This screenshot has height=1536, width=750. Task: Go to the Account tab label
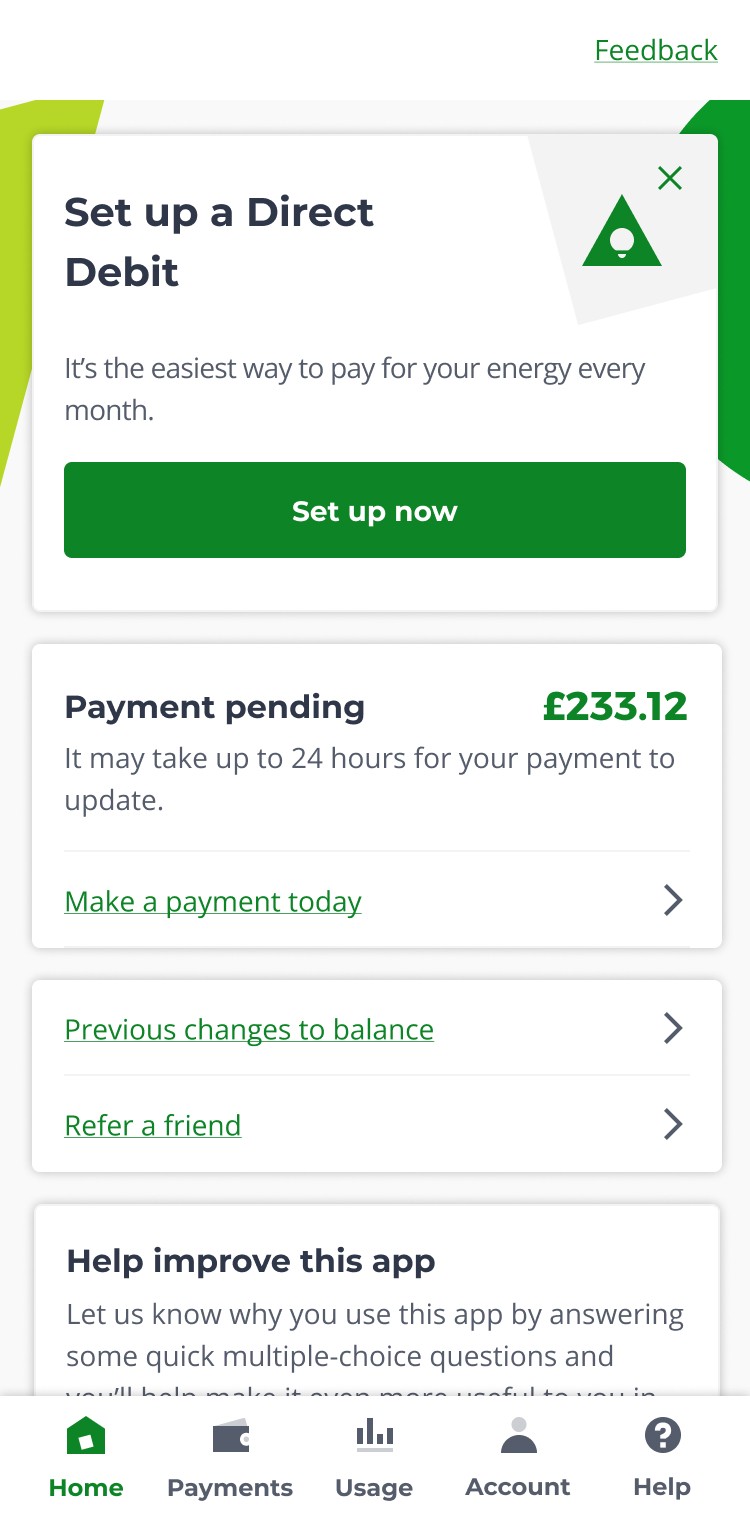tap(518, 1487)
